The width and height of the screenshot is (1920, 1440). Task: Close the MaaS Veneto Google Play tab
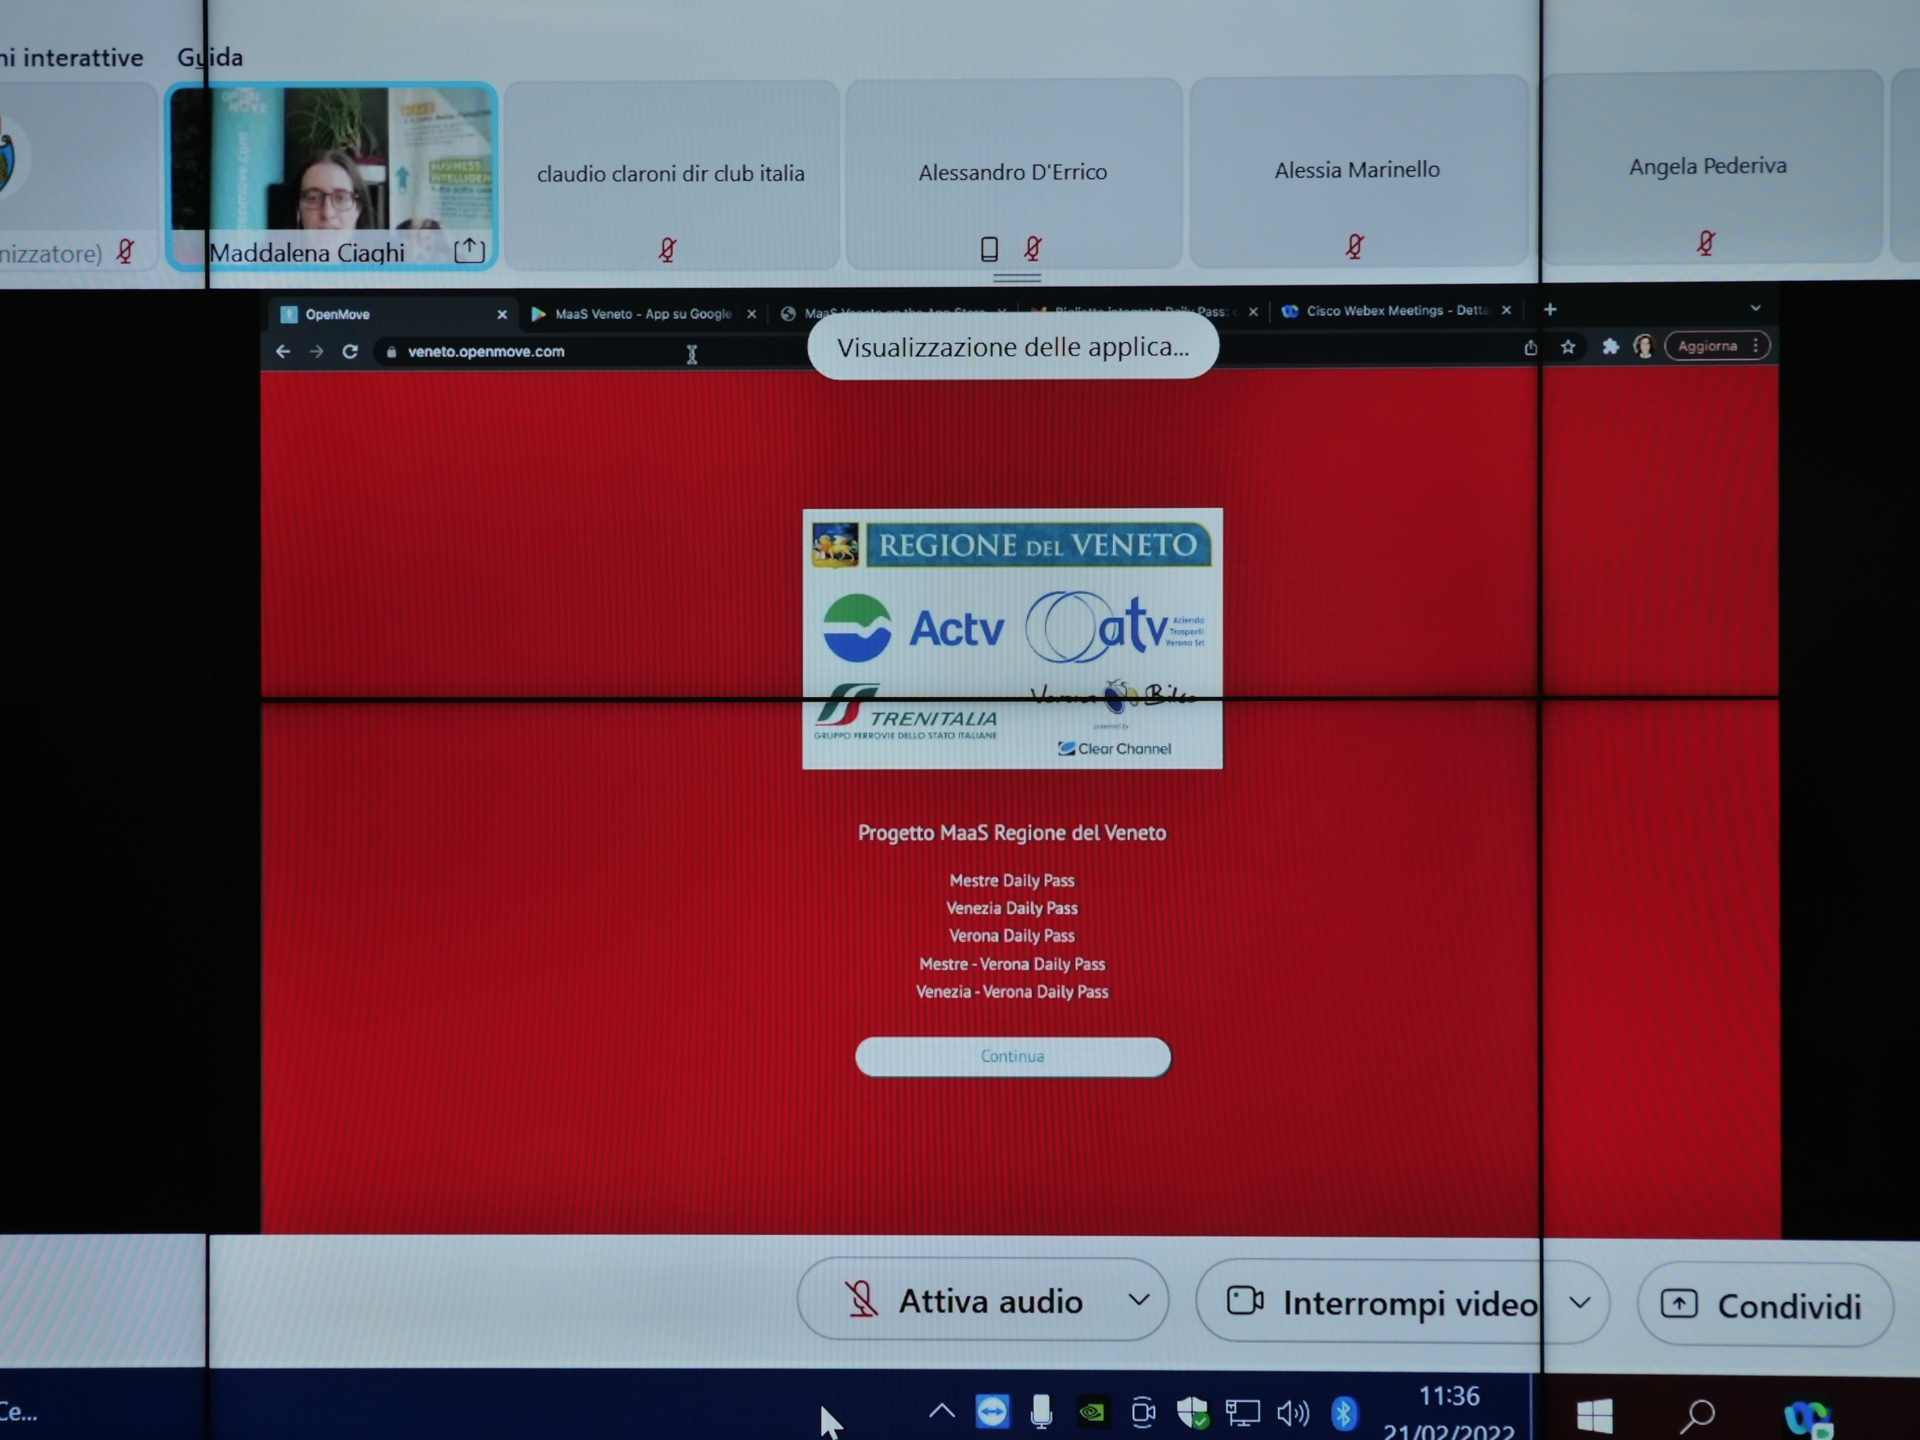pyautogui.click(x=751, y=314)
